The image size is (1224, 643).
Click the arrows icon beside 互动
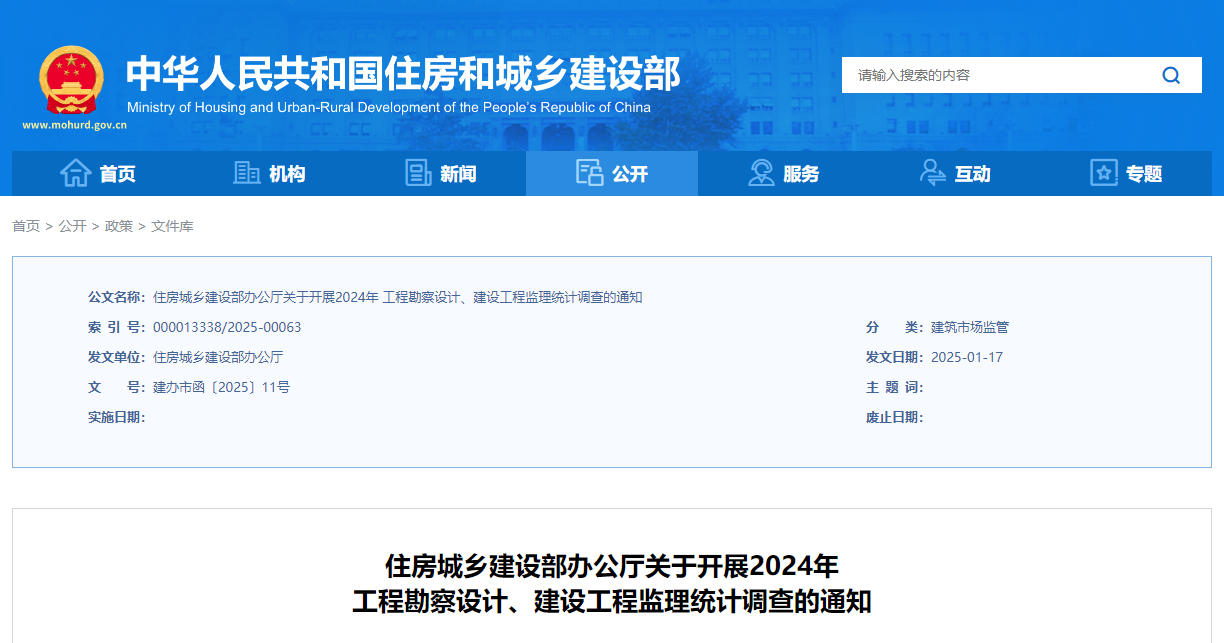pos(932,173)
